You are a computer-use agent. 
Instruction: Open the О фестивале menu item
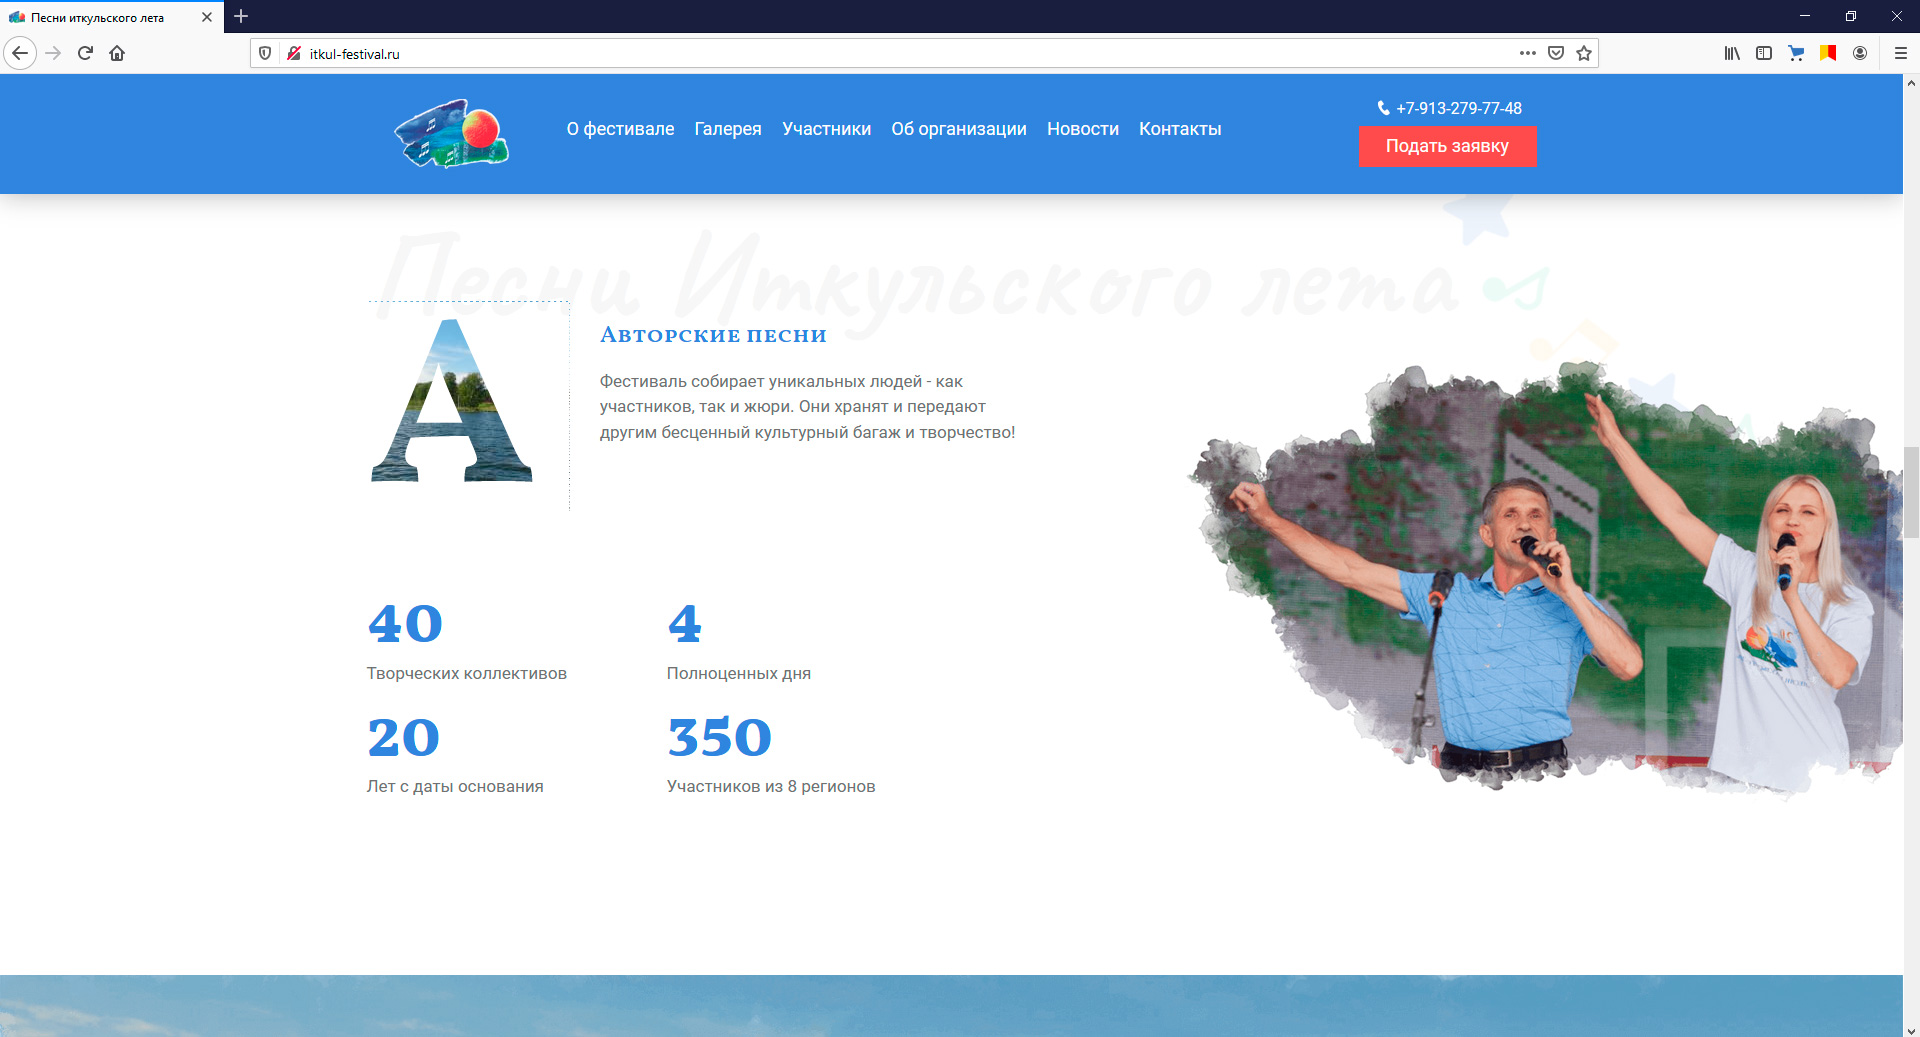[620, 129]
